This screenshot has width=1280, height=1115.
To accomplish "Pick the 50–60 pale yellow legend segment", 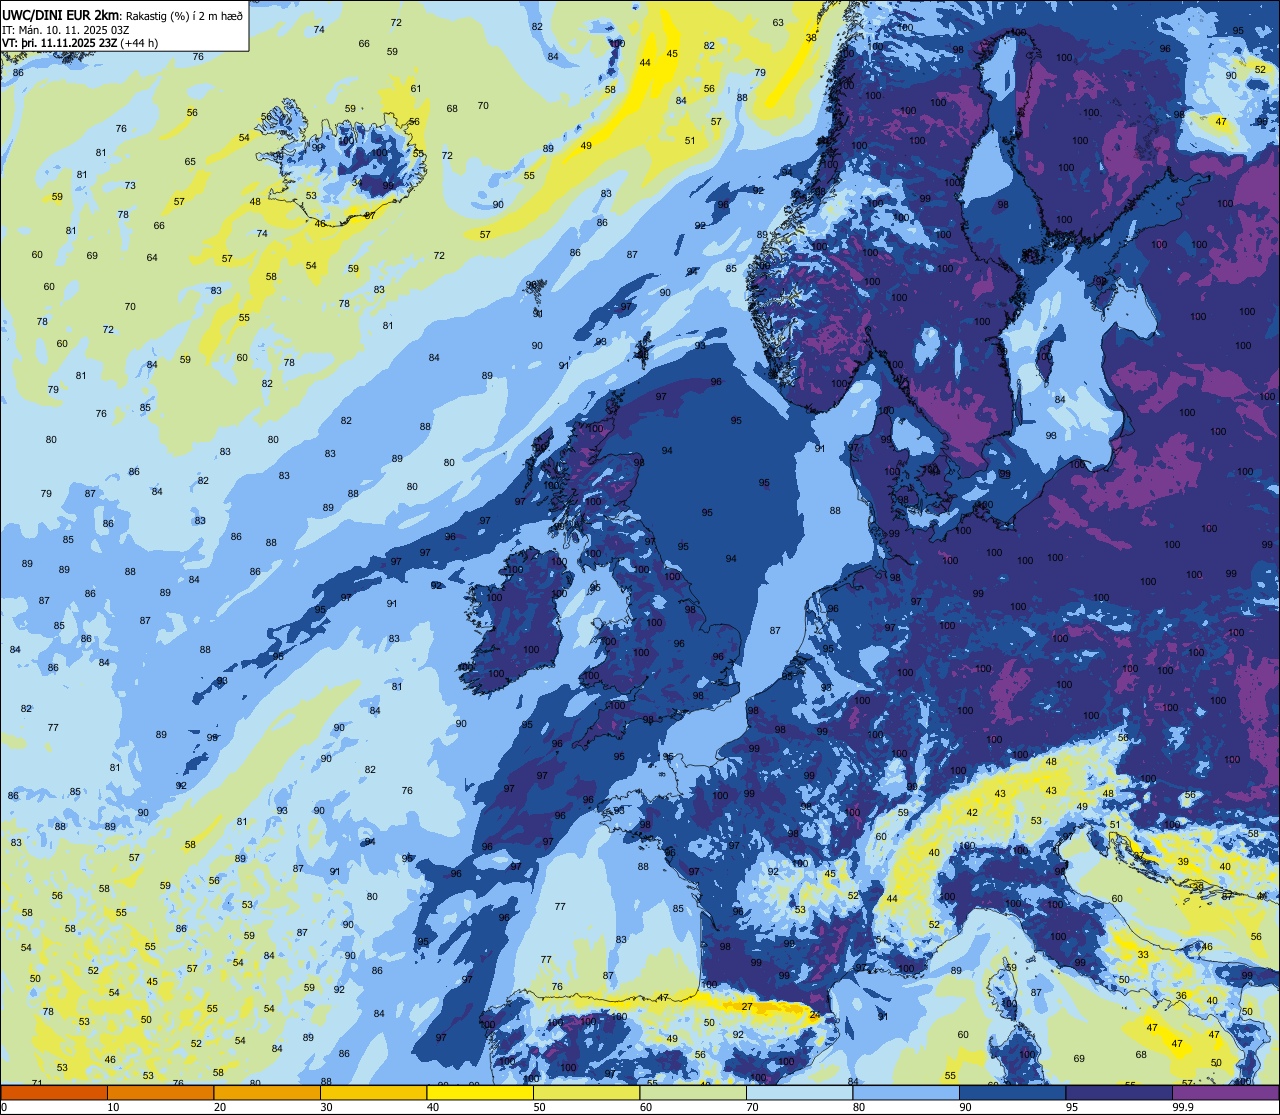I will coord(586,1092).
